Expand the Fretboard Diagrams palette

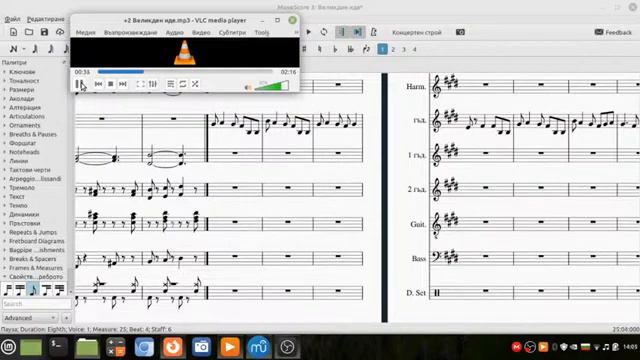point(36,241)
